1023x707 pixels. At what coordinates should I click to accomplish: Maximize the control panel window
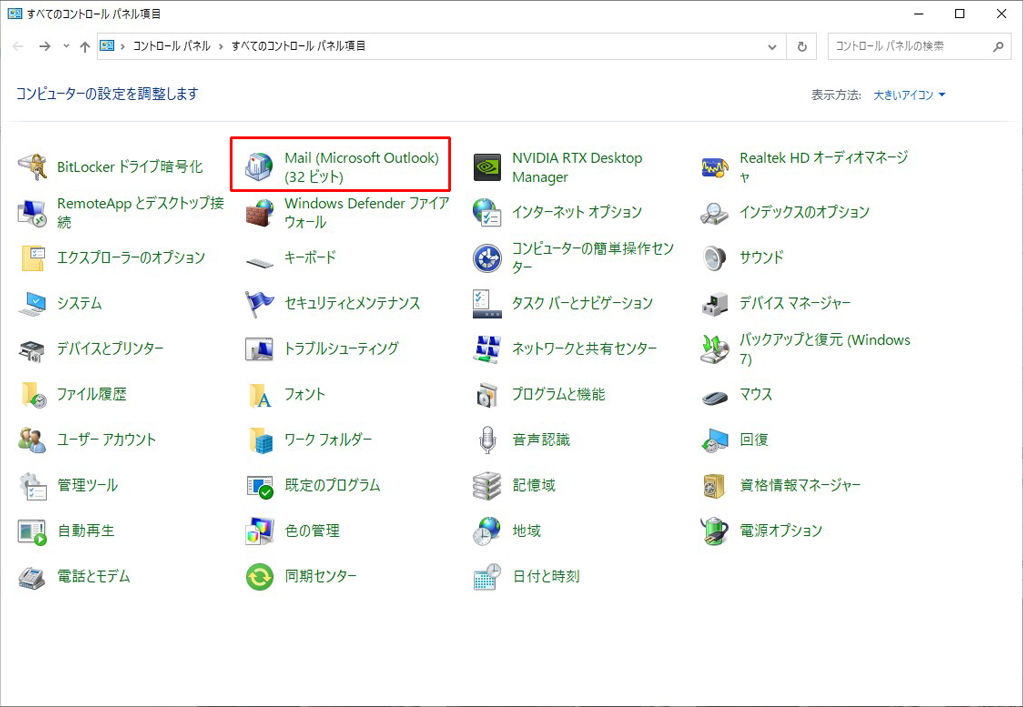pyautogui.click(x=959, y=14)
